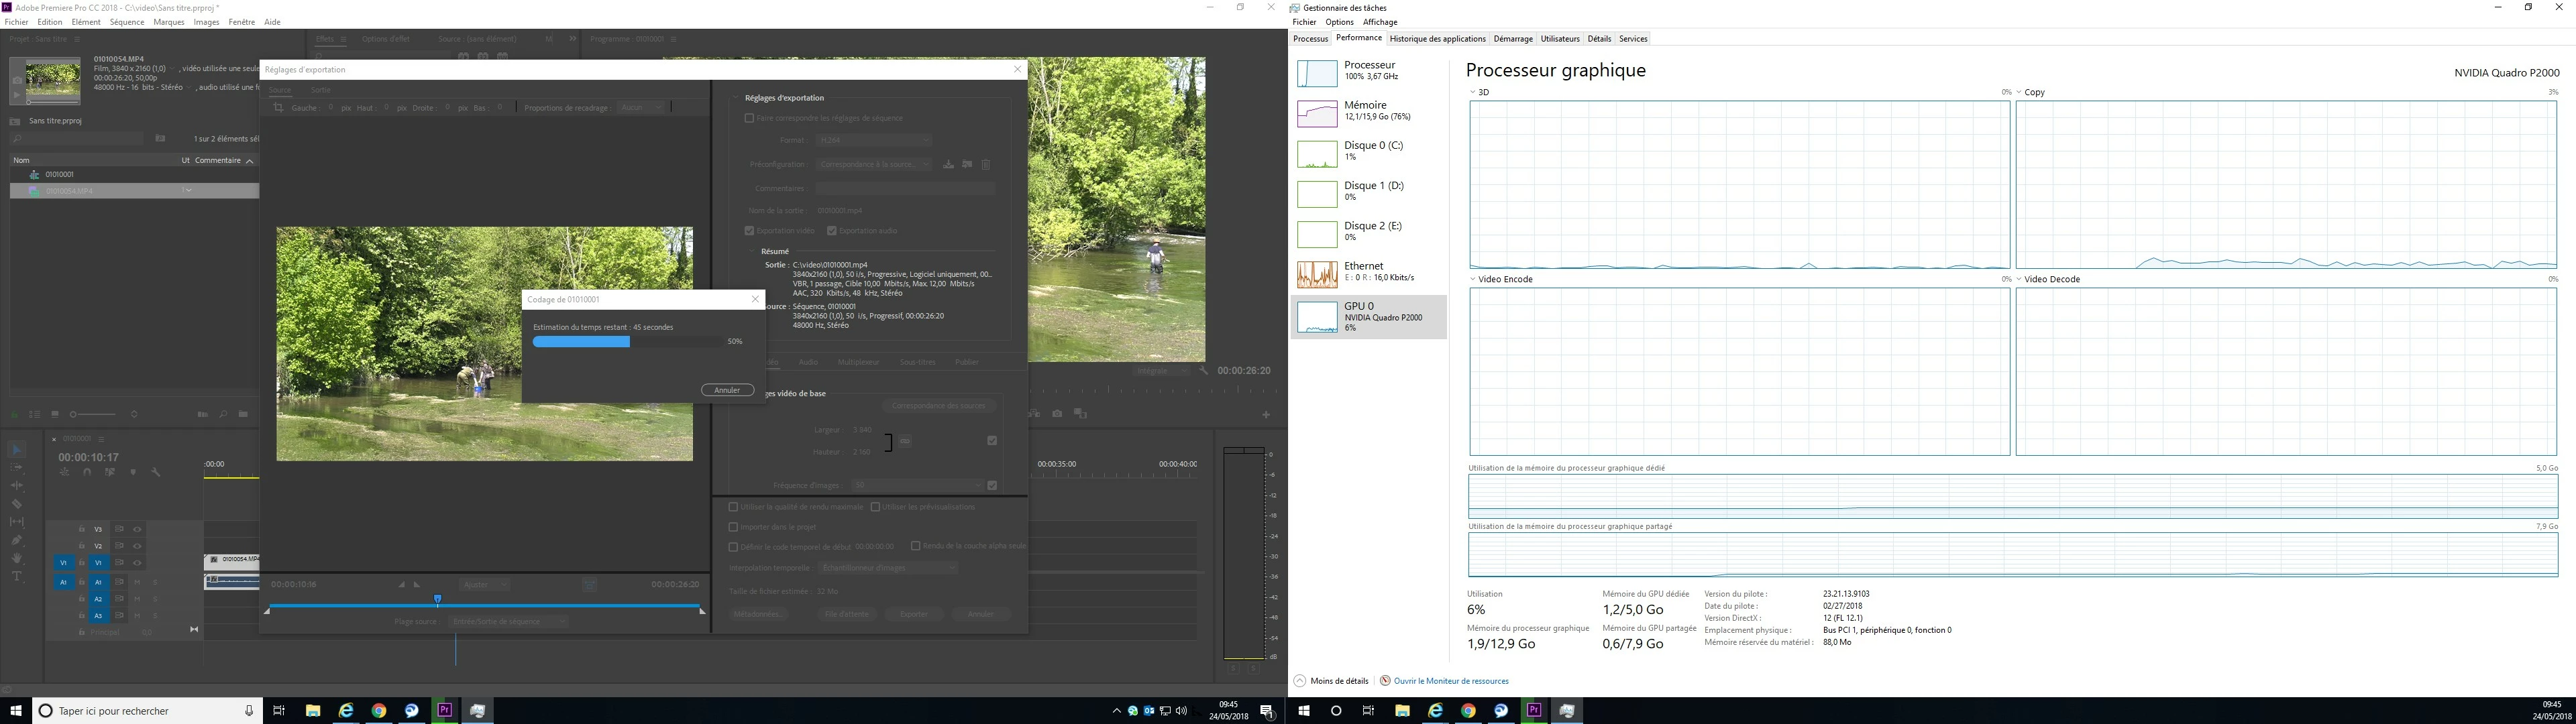Viewport: 2576px width, 724px height.
Task: Toggle timeline snap magnet icon
Action: pyautogui.click(x=87, y=472)
